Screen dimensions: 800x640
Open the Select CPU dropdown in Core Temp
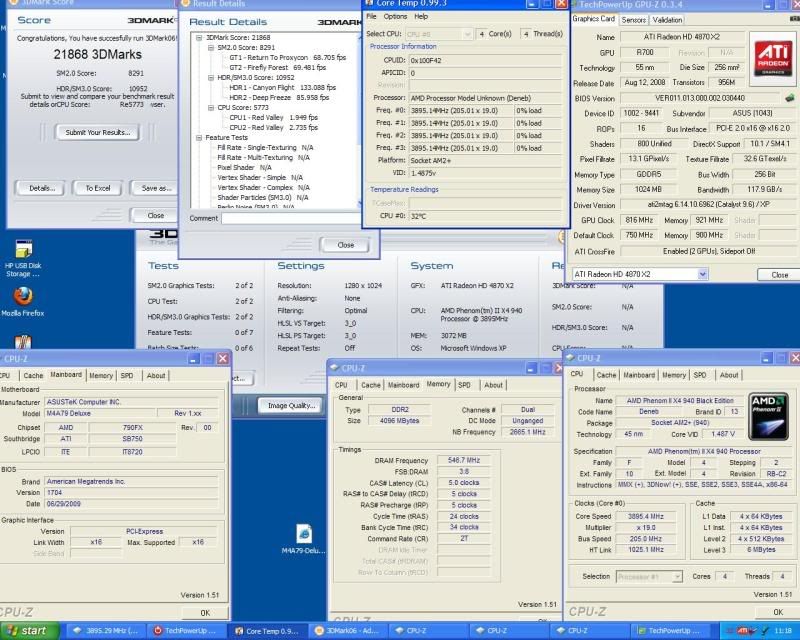[439, 34]
